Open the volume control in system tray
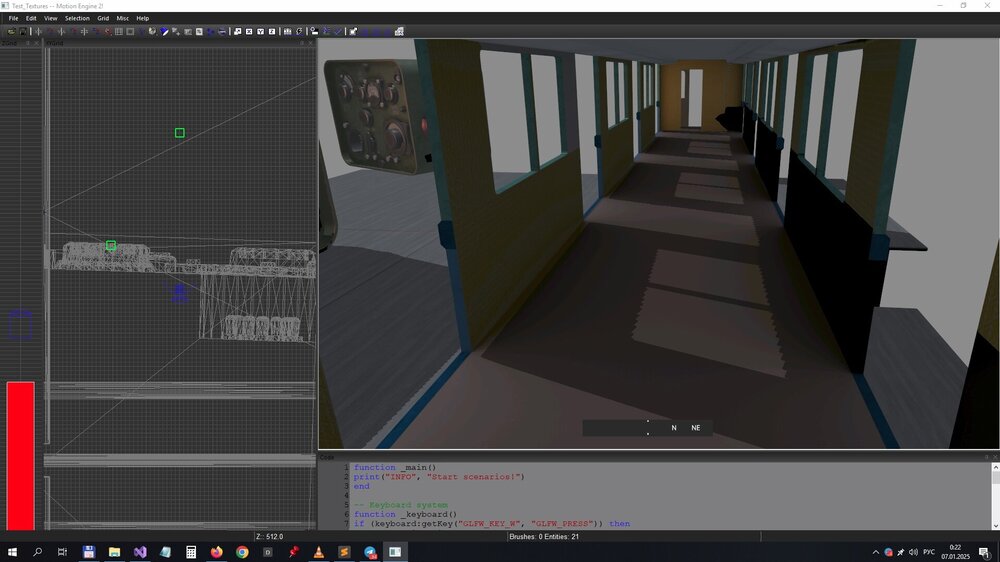1000x562 pixels. pos(913,552)
